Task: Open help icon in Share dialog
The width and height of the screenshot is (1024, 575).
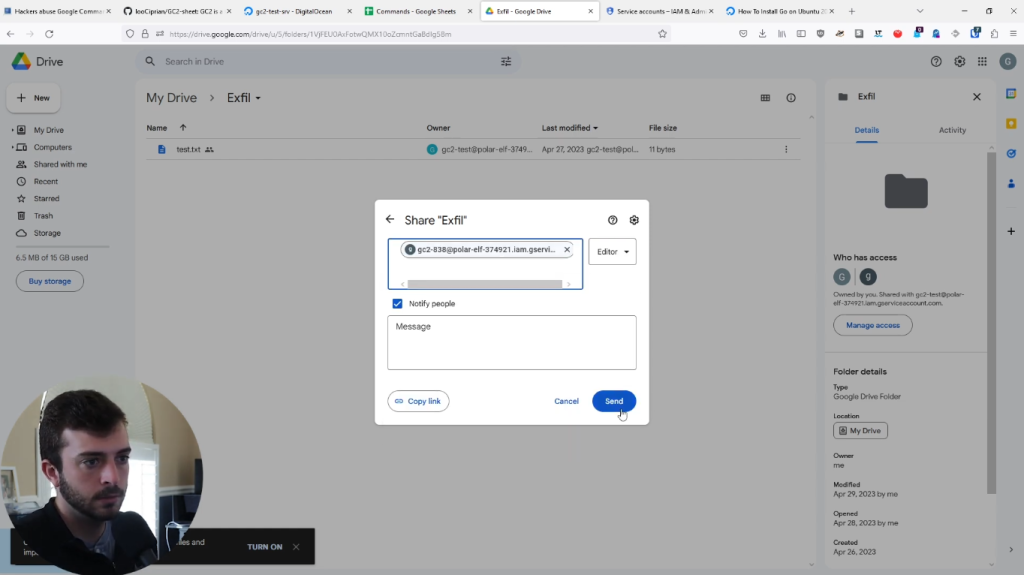Action: pos(613,220)
